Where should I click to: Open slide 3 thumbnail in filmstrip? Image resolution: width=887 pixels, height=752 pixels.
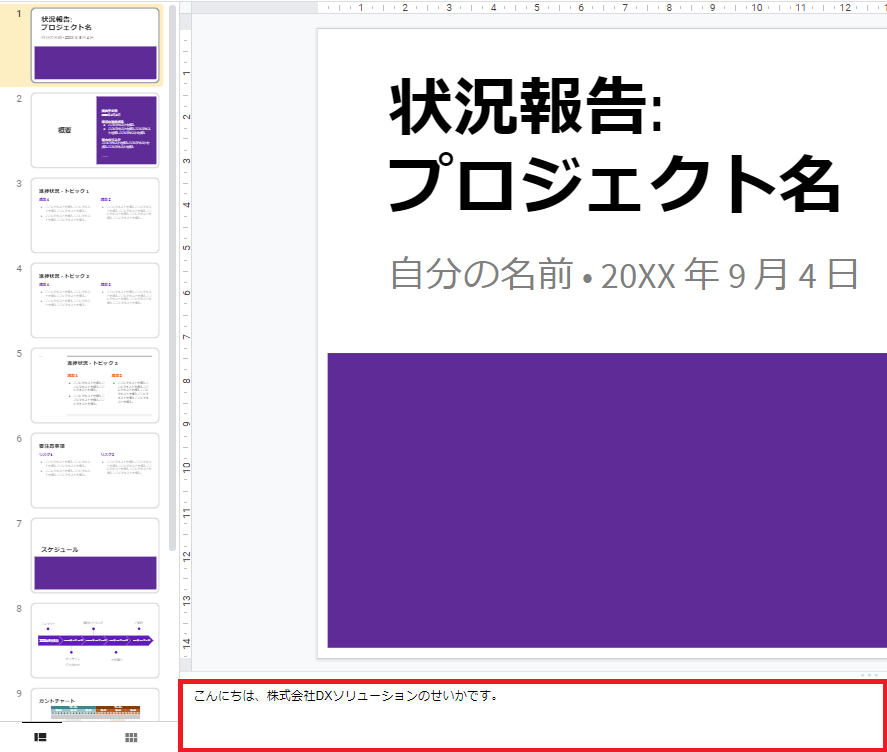tap(95, 215)
